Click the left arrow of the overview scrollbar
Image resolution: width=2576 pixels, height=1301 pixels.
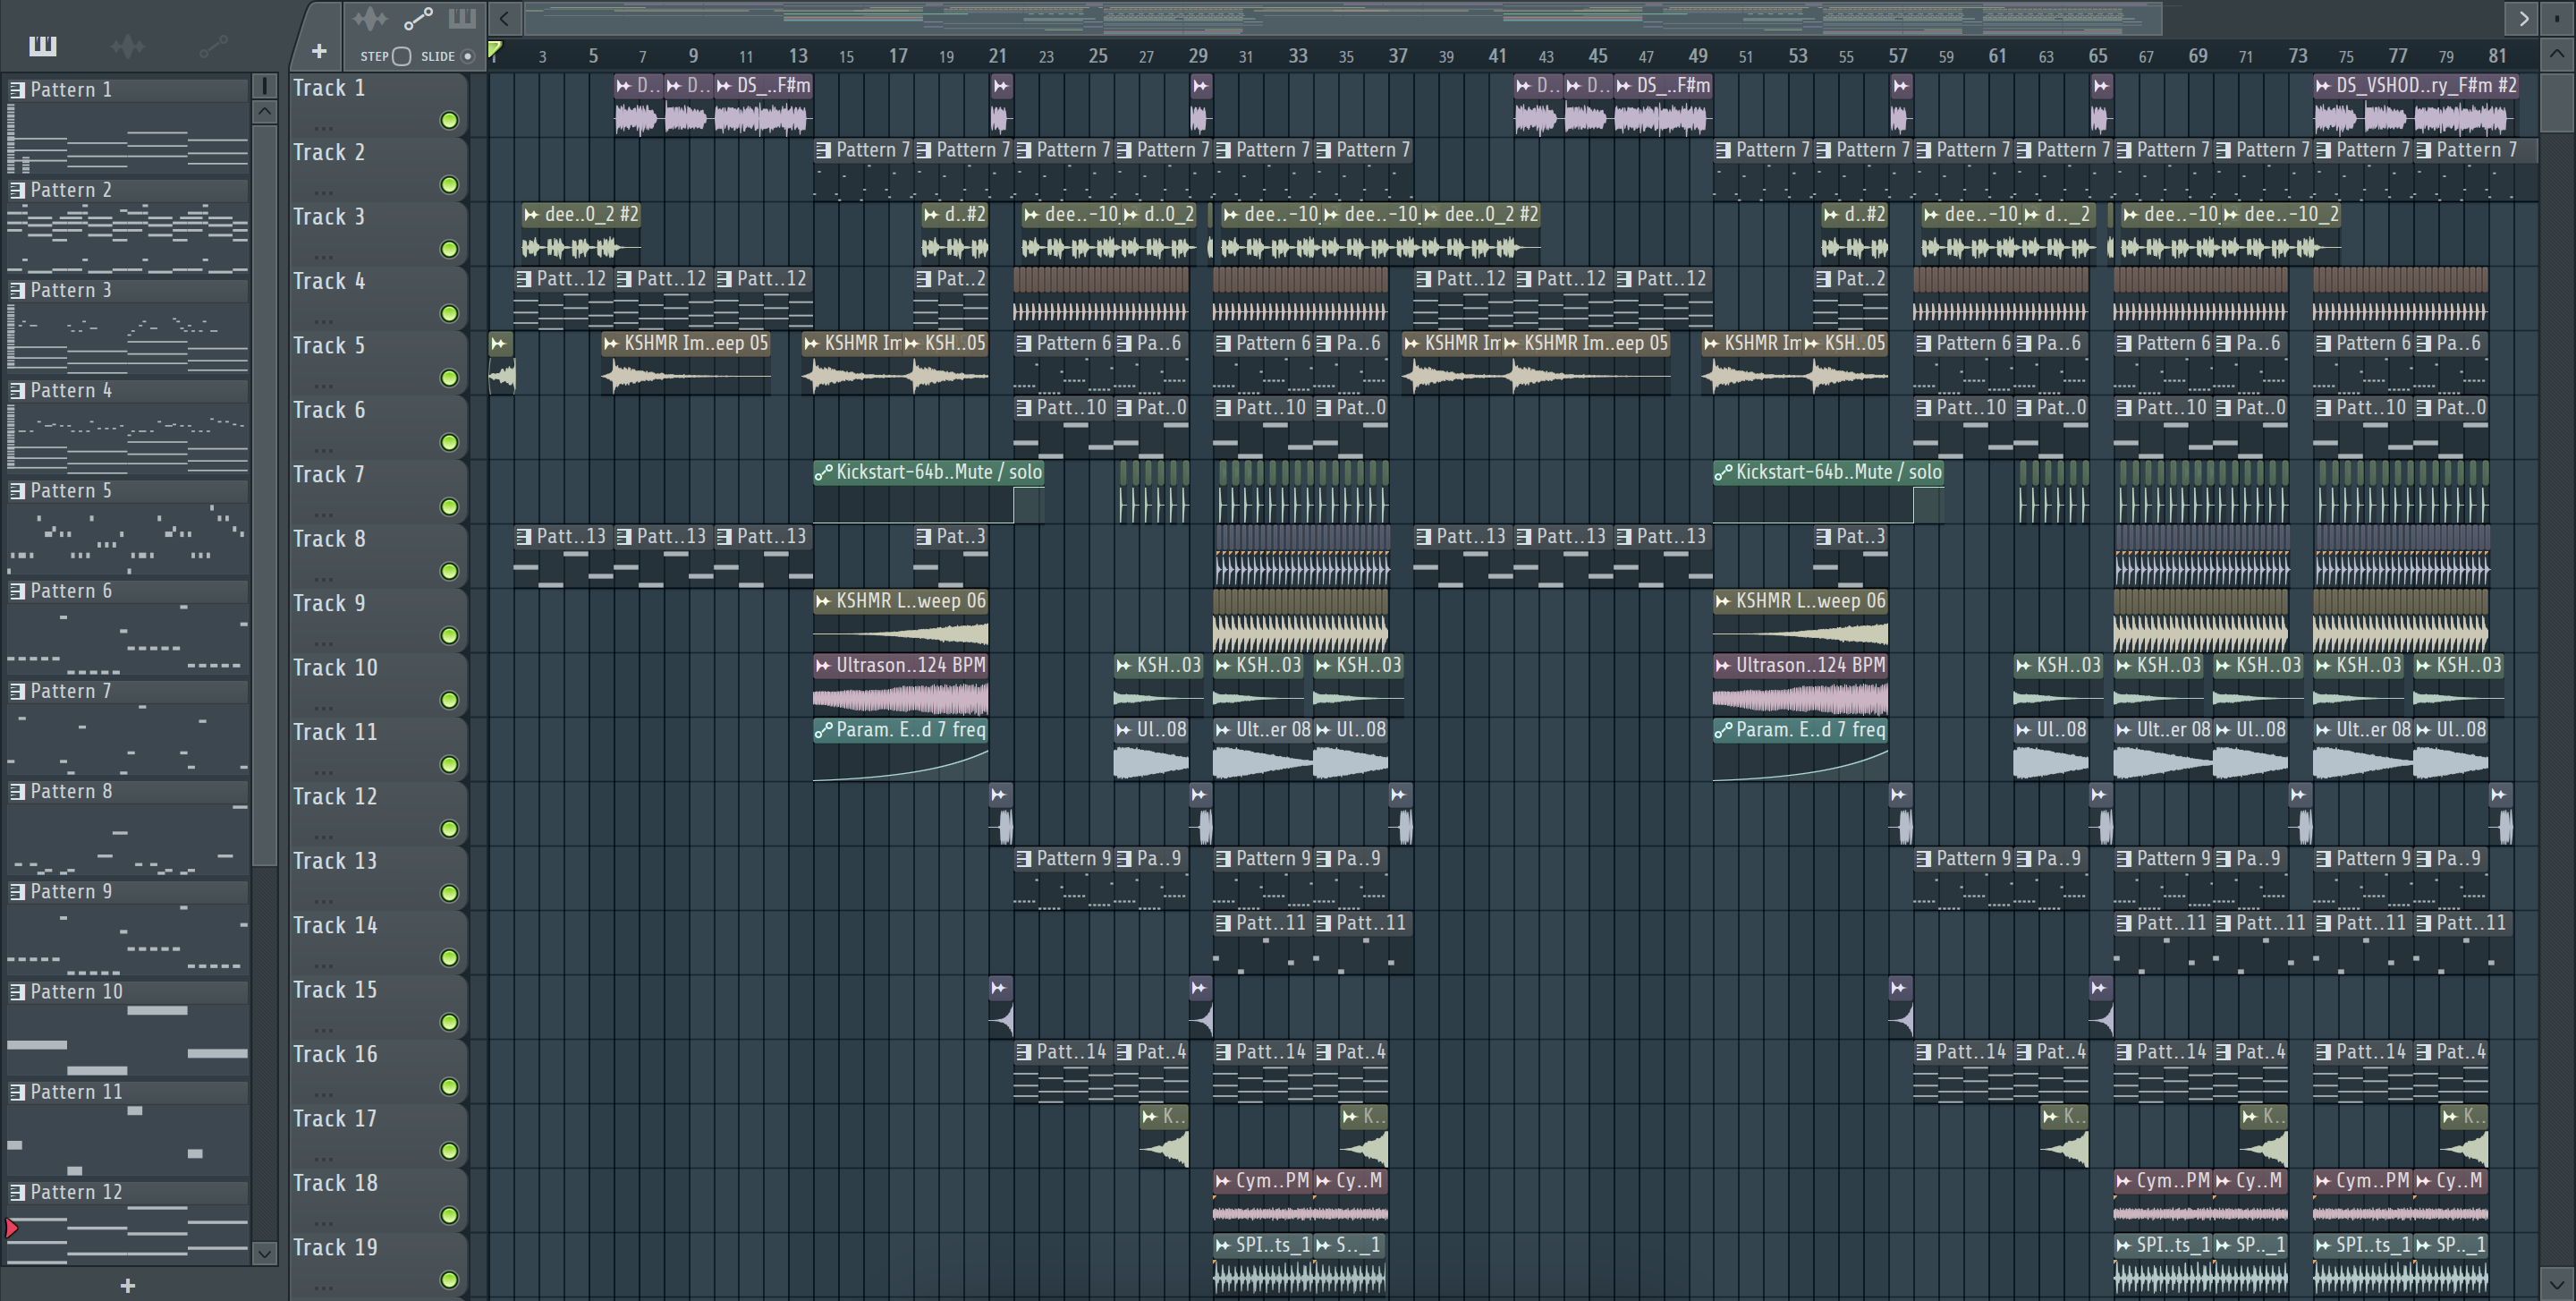coord(504,18)
